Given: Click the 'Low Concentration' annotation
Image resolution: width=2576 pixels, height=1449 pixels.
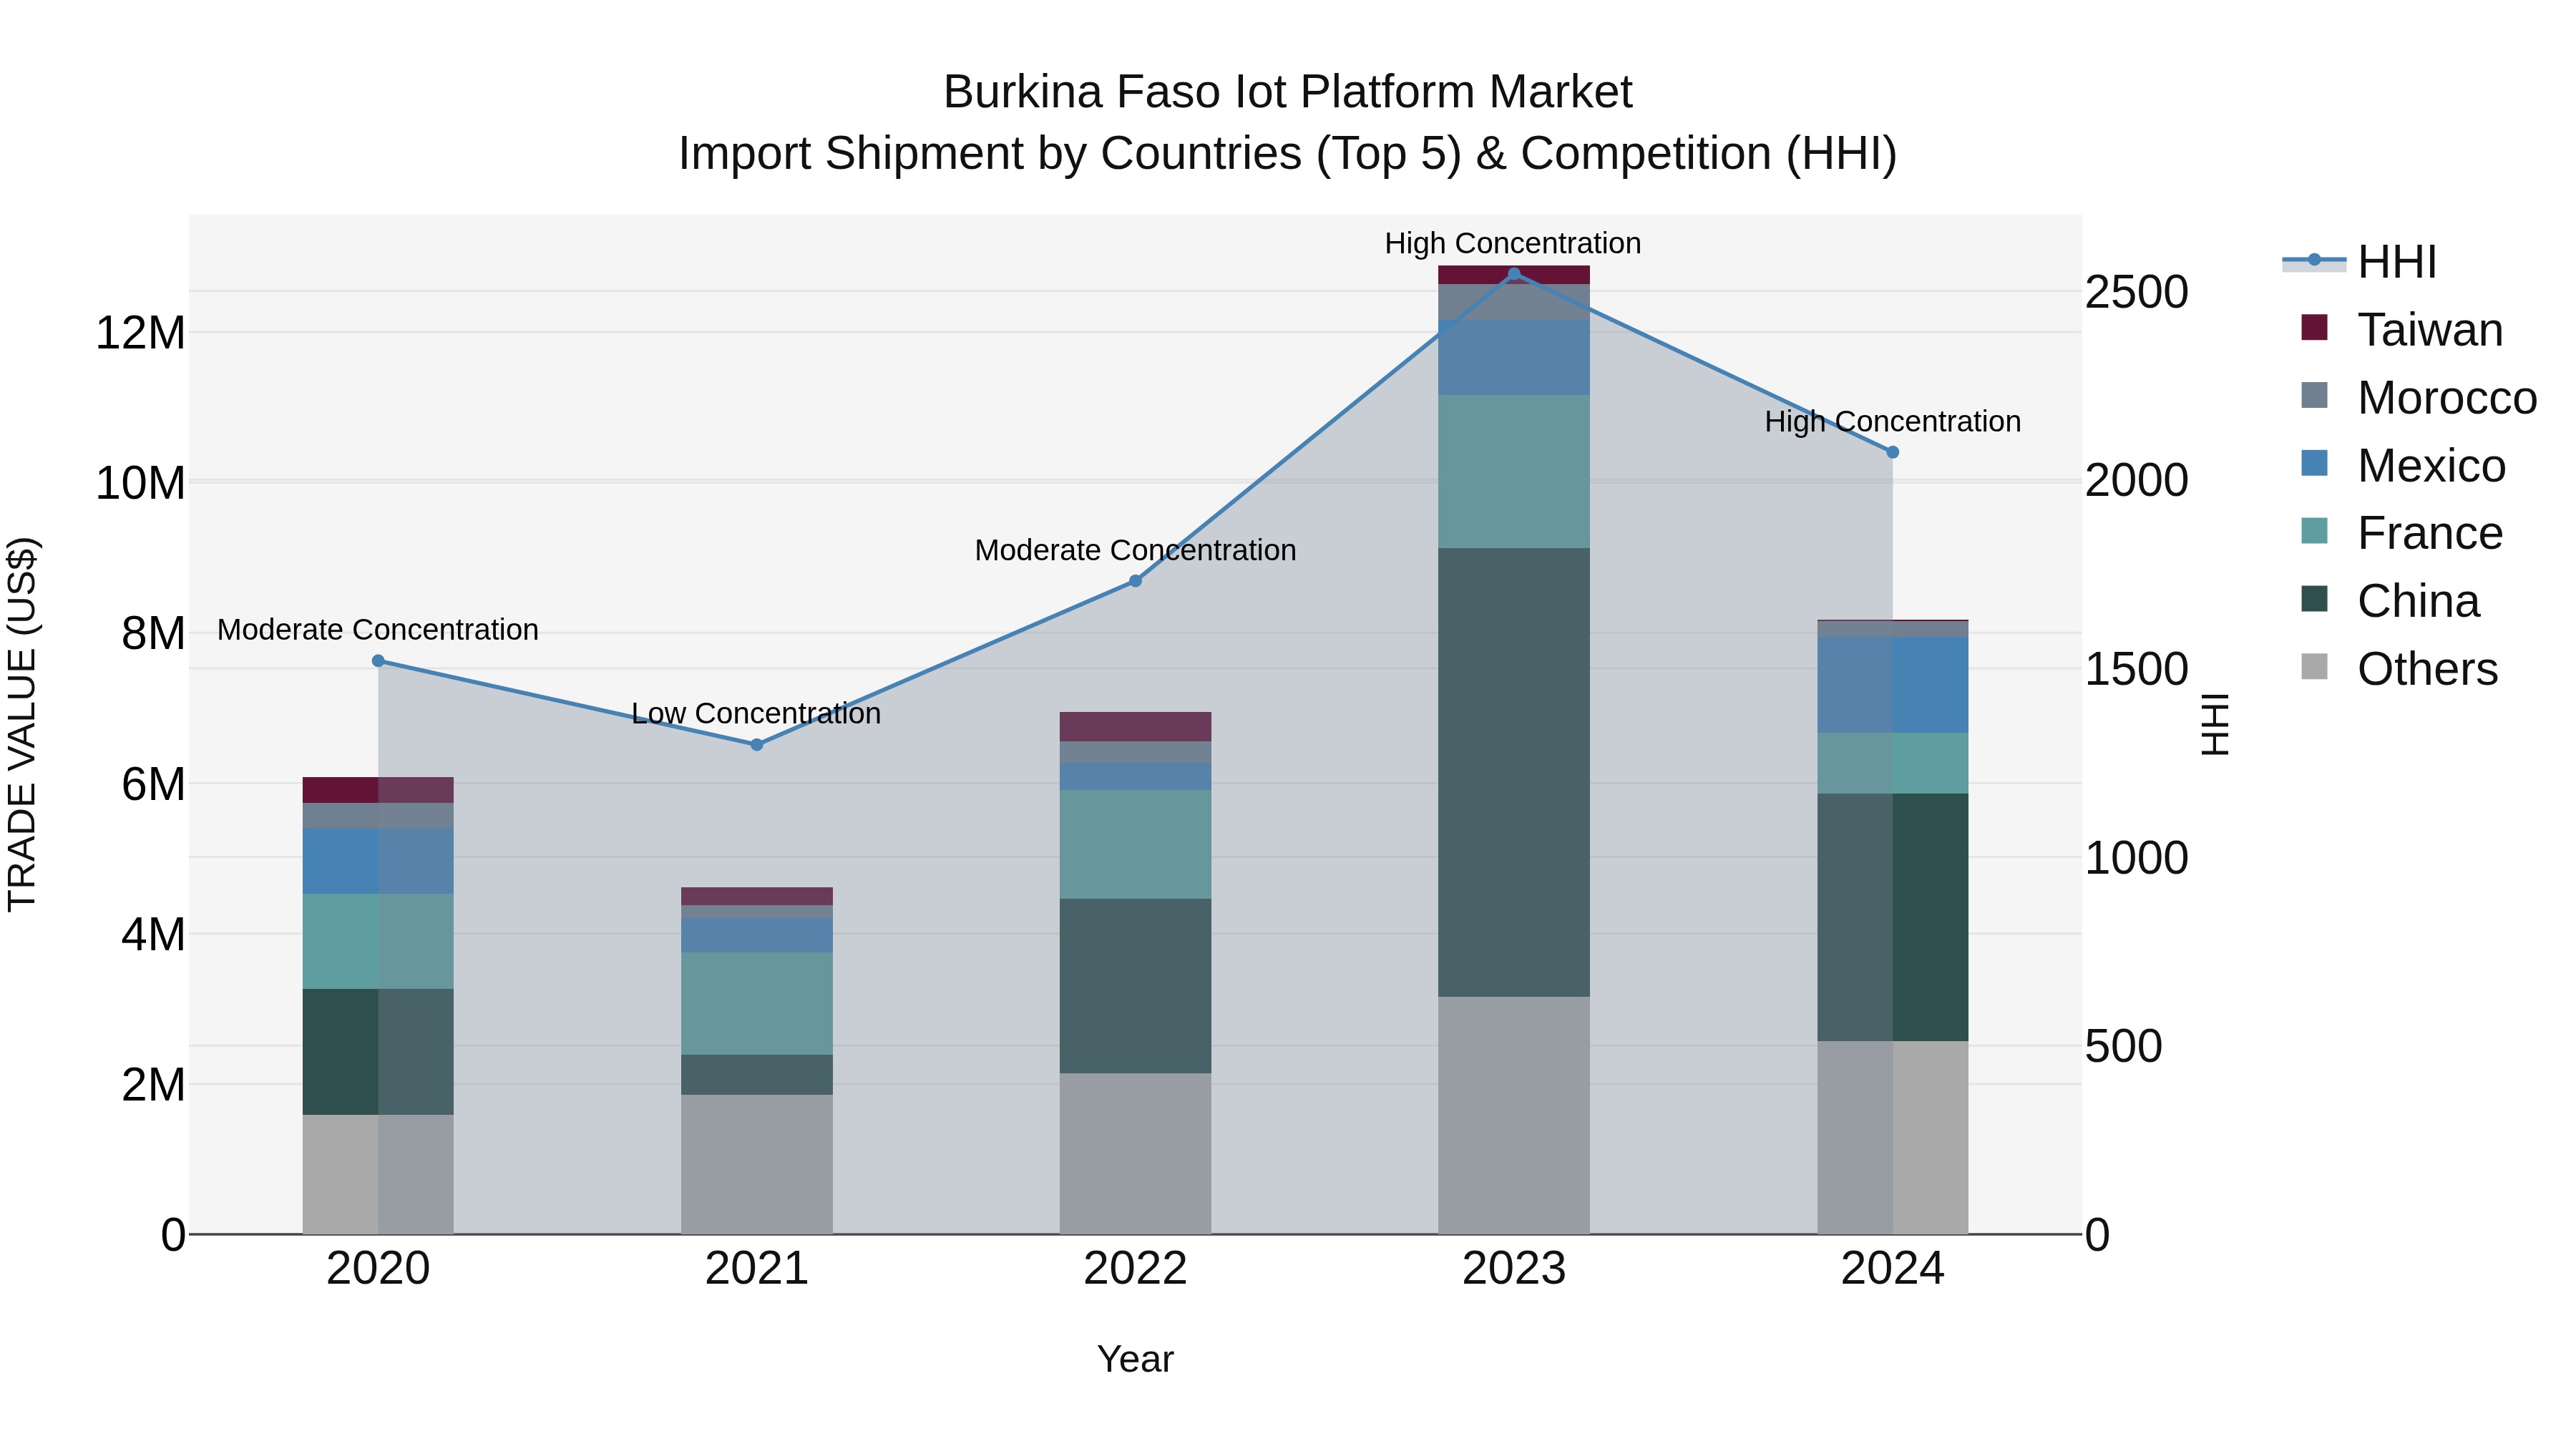Looking at the screenshot, I should pos(756,714).
